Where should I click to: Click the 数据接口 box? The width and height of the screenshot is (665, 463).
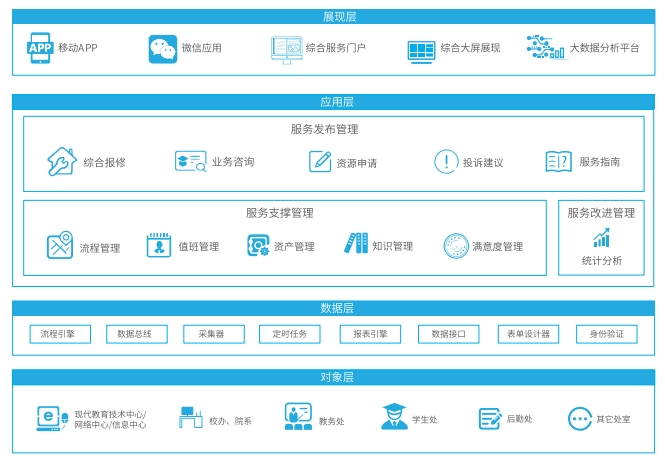pos(449,334)
